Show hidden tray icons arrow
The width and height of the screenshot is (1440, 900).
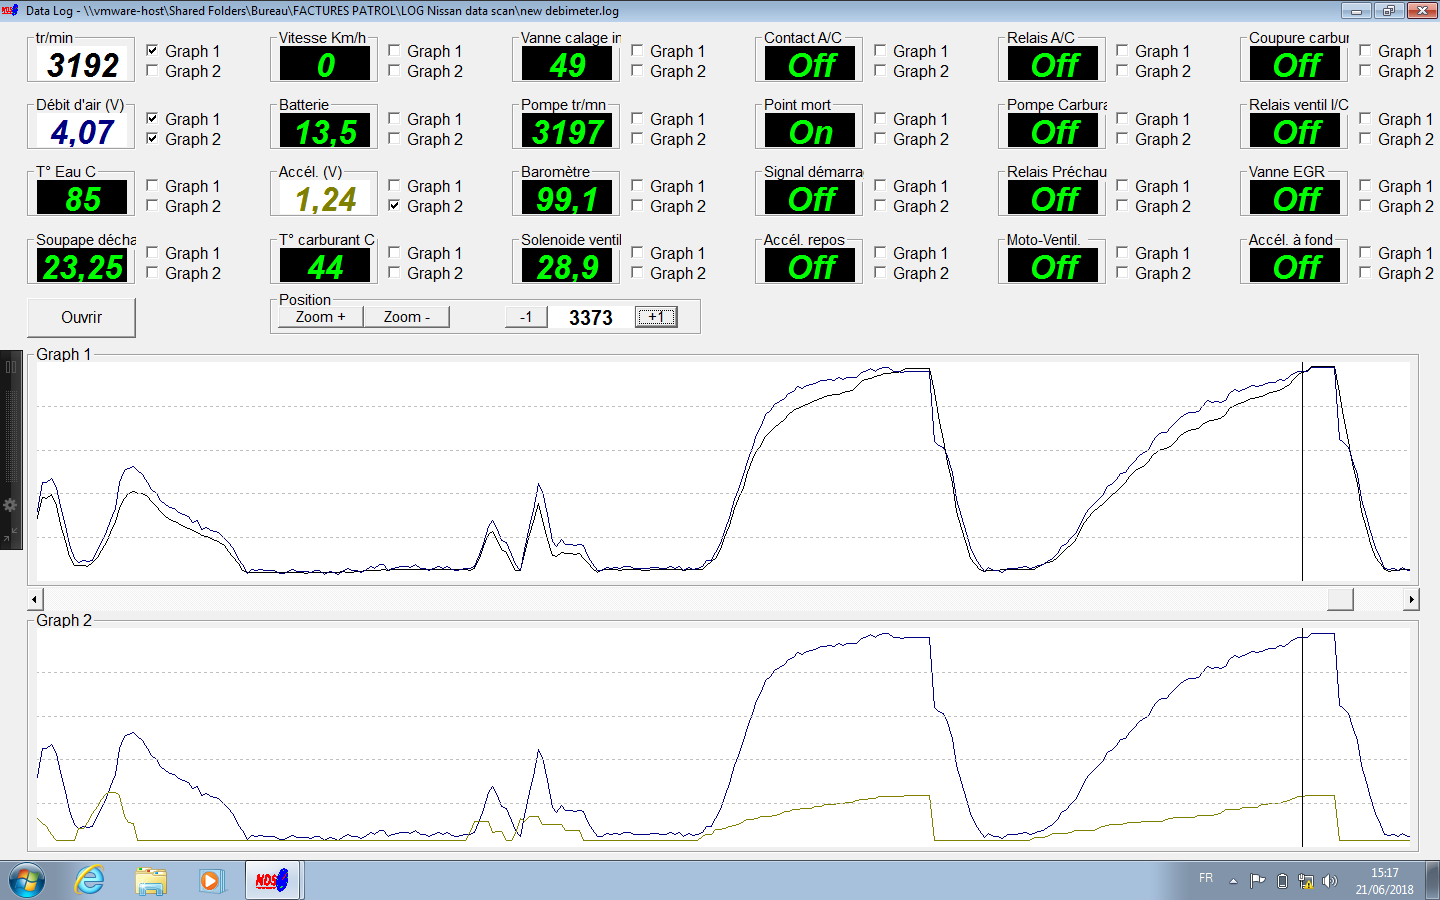pyautogui.click(x=1233, y=881)
